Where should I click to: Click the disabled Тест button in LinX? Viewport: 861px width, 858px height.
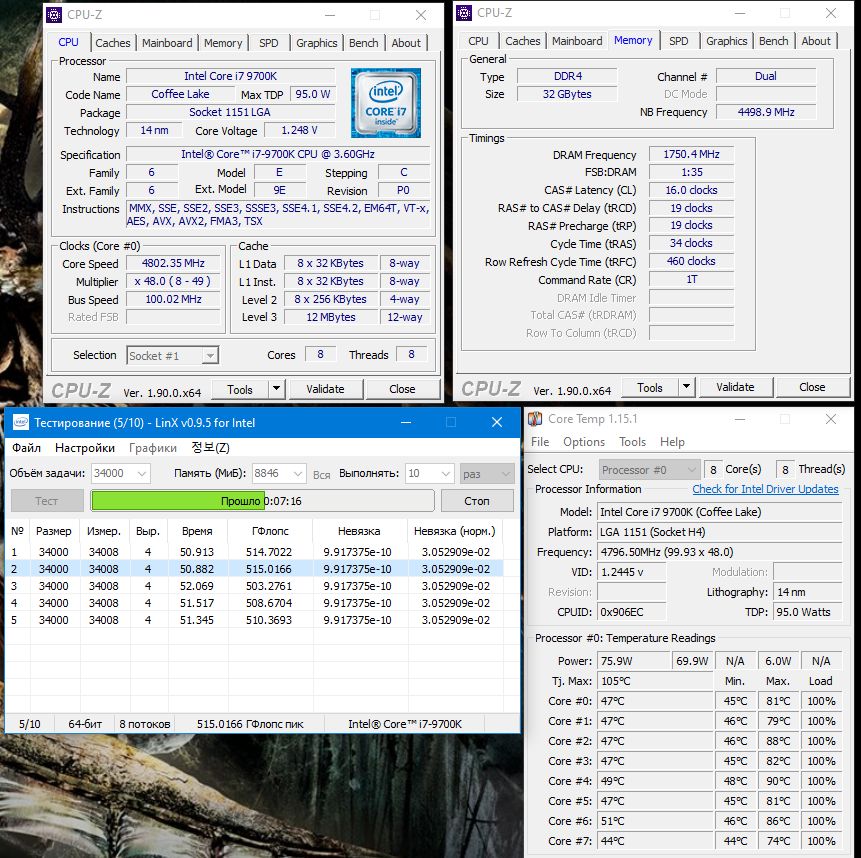click(47, 501)
